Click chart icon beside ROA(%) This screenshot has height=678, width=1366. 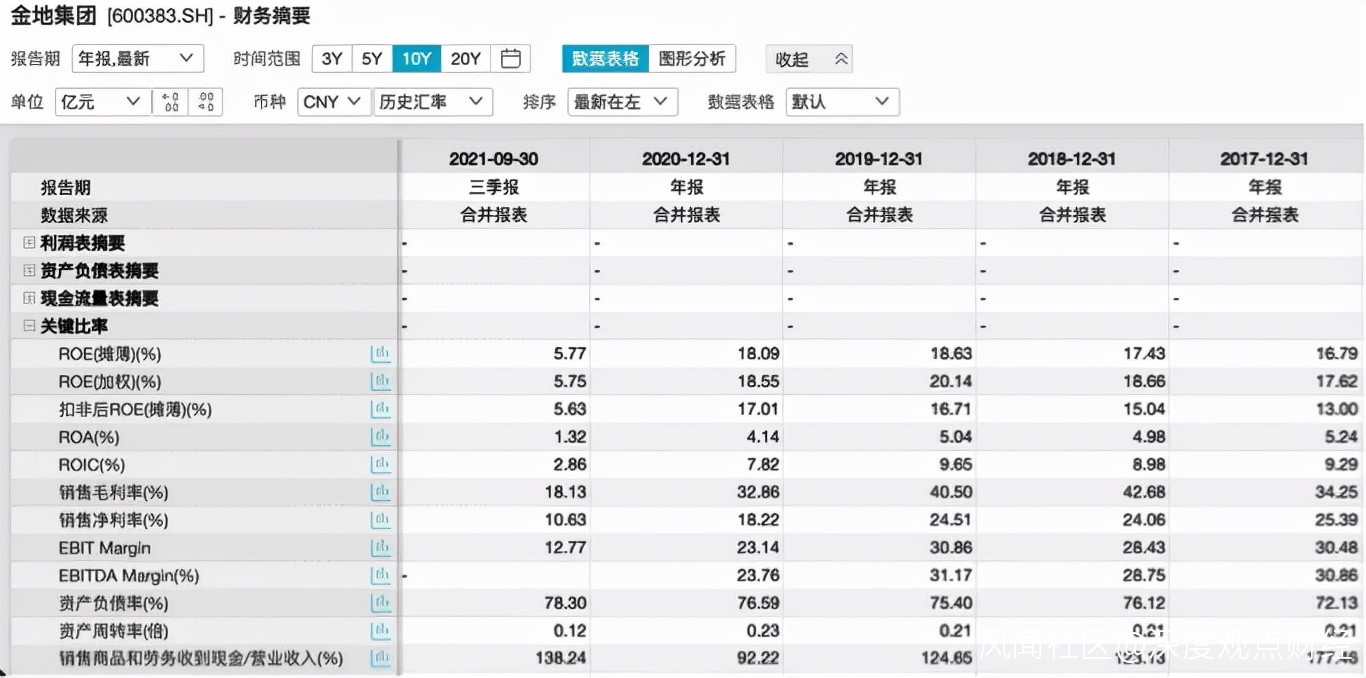point(380,437)
